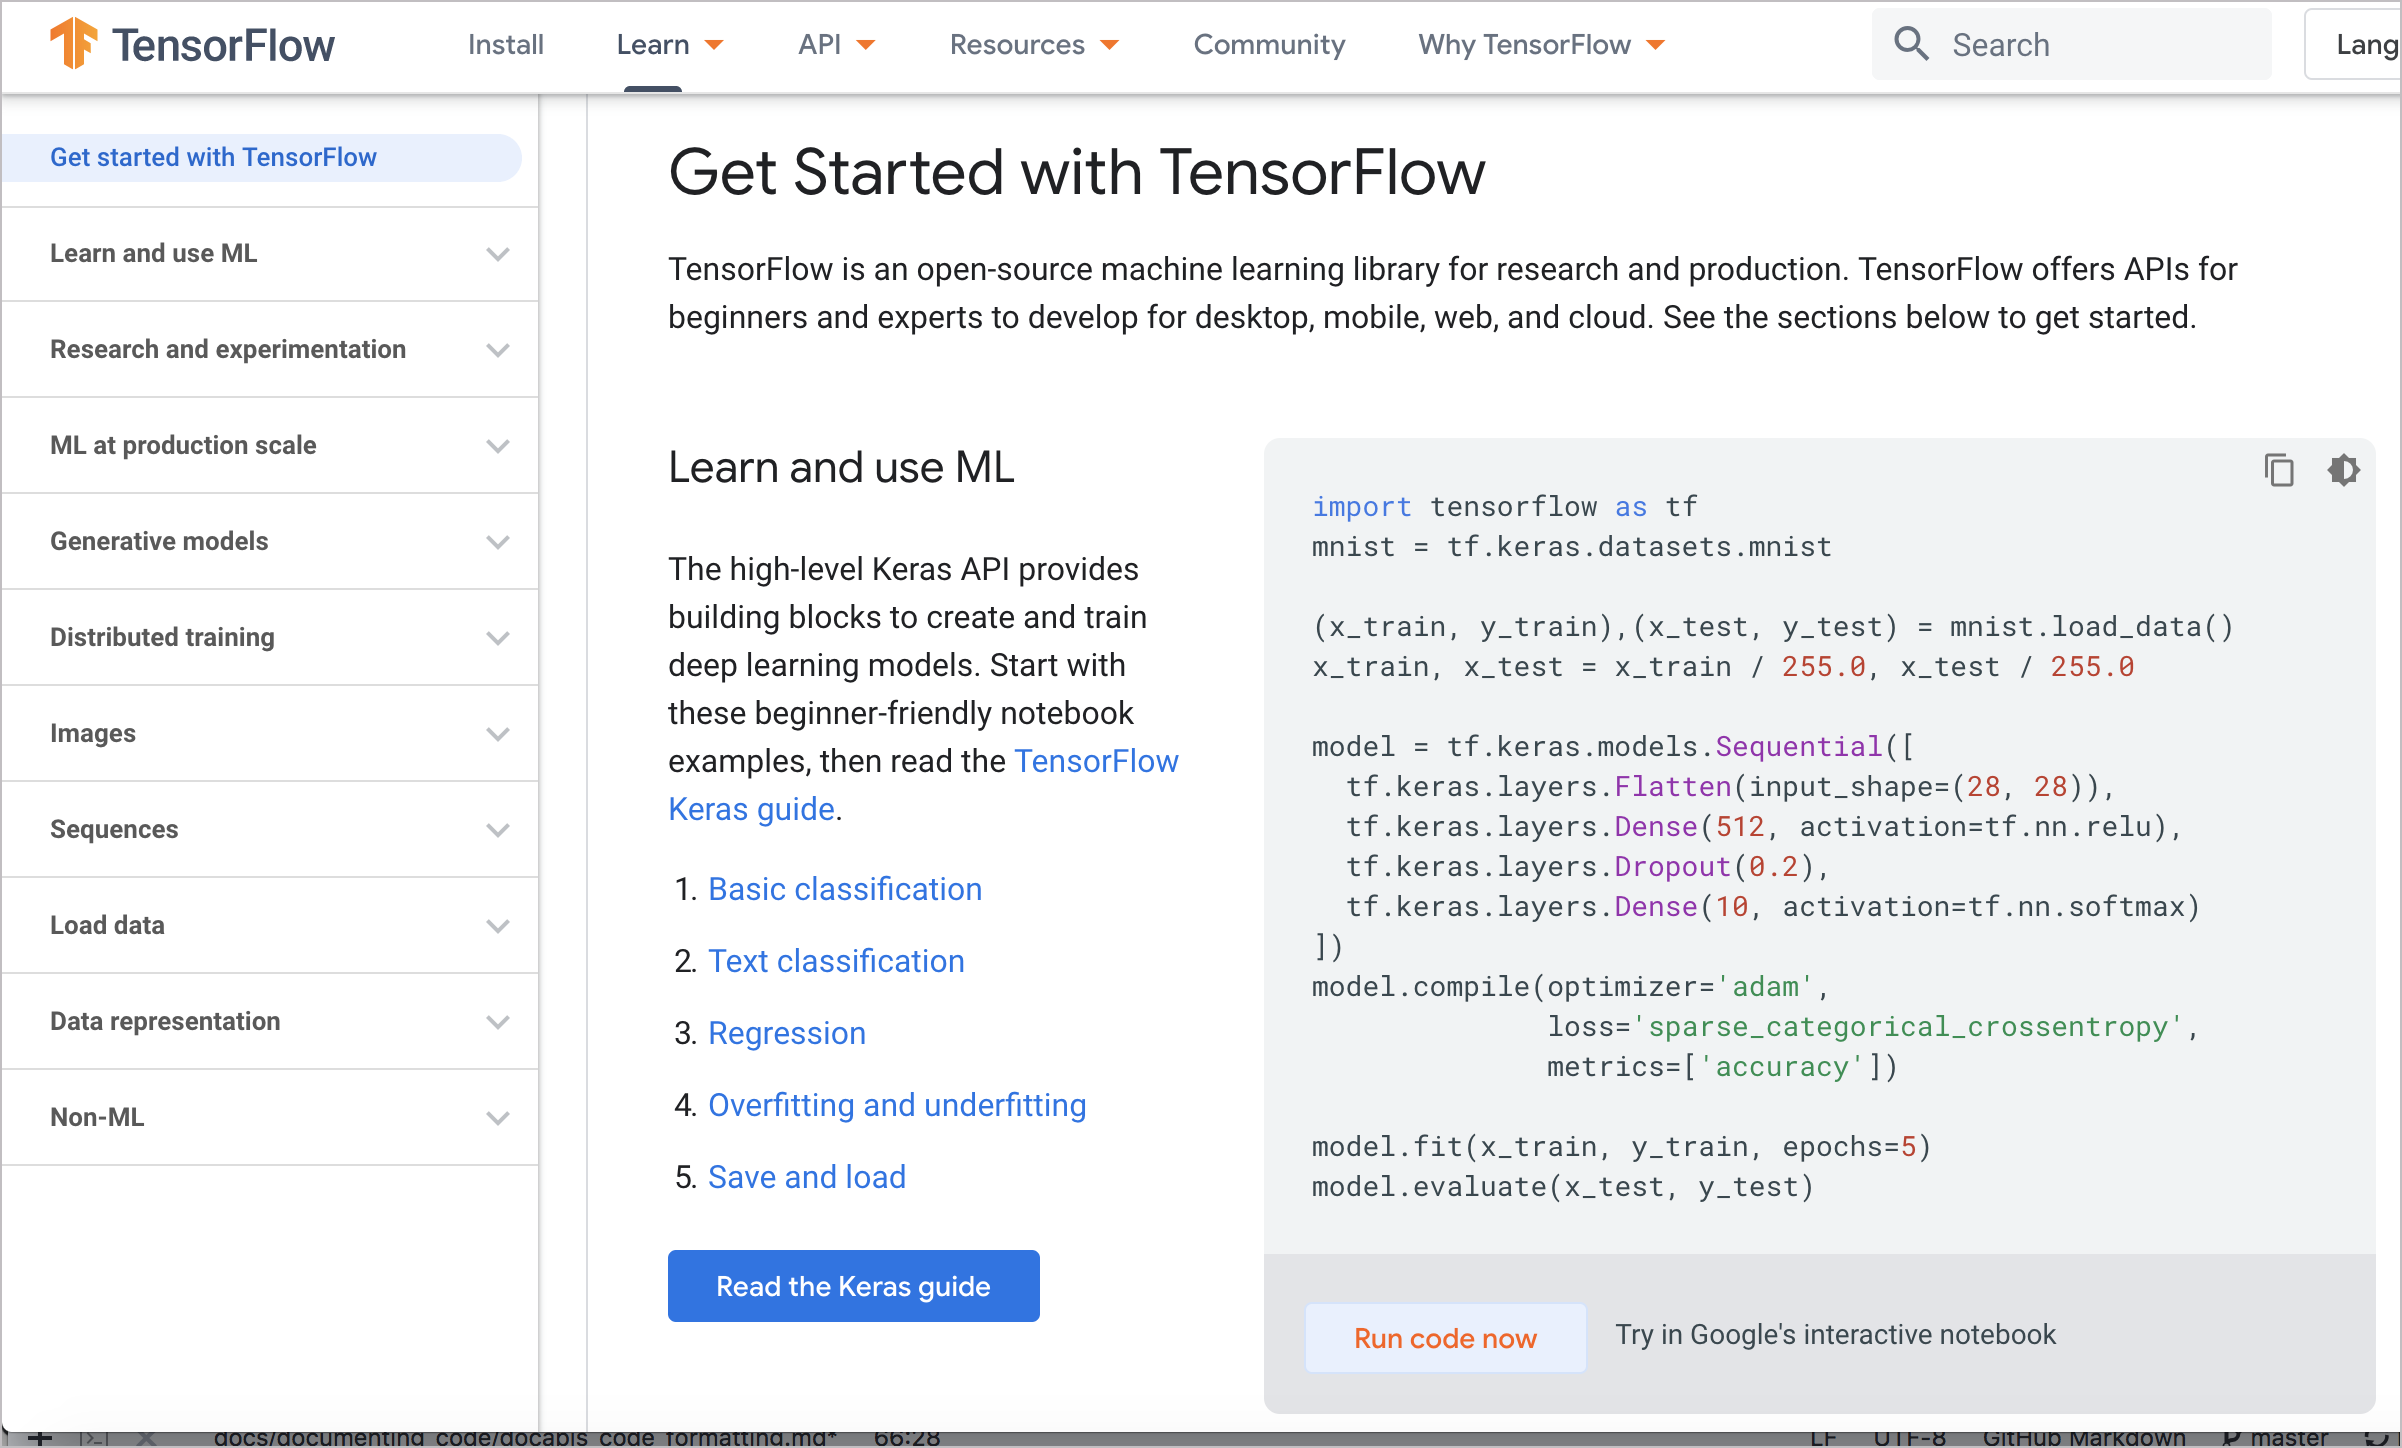The height and width of the screenshot is (1448, 2402).
Task: Open the Install page from top navigation
Action: 505,44
